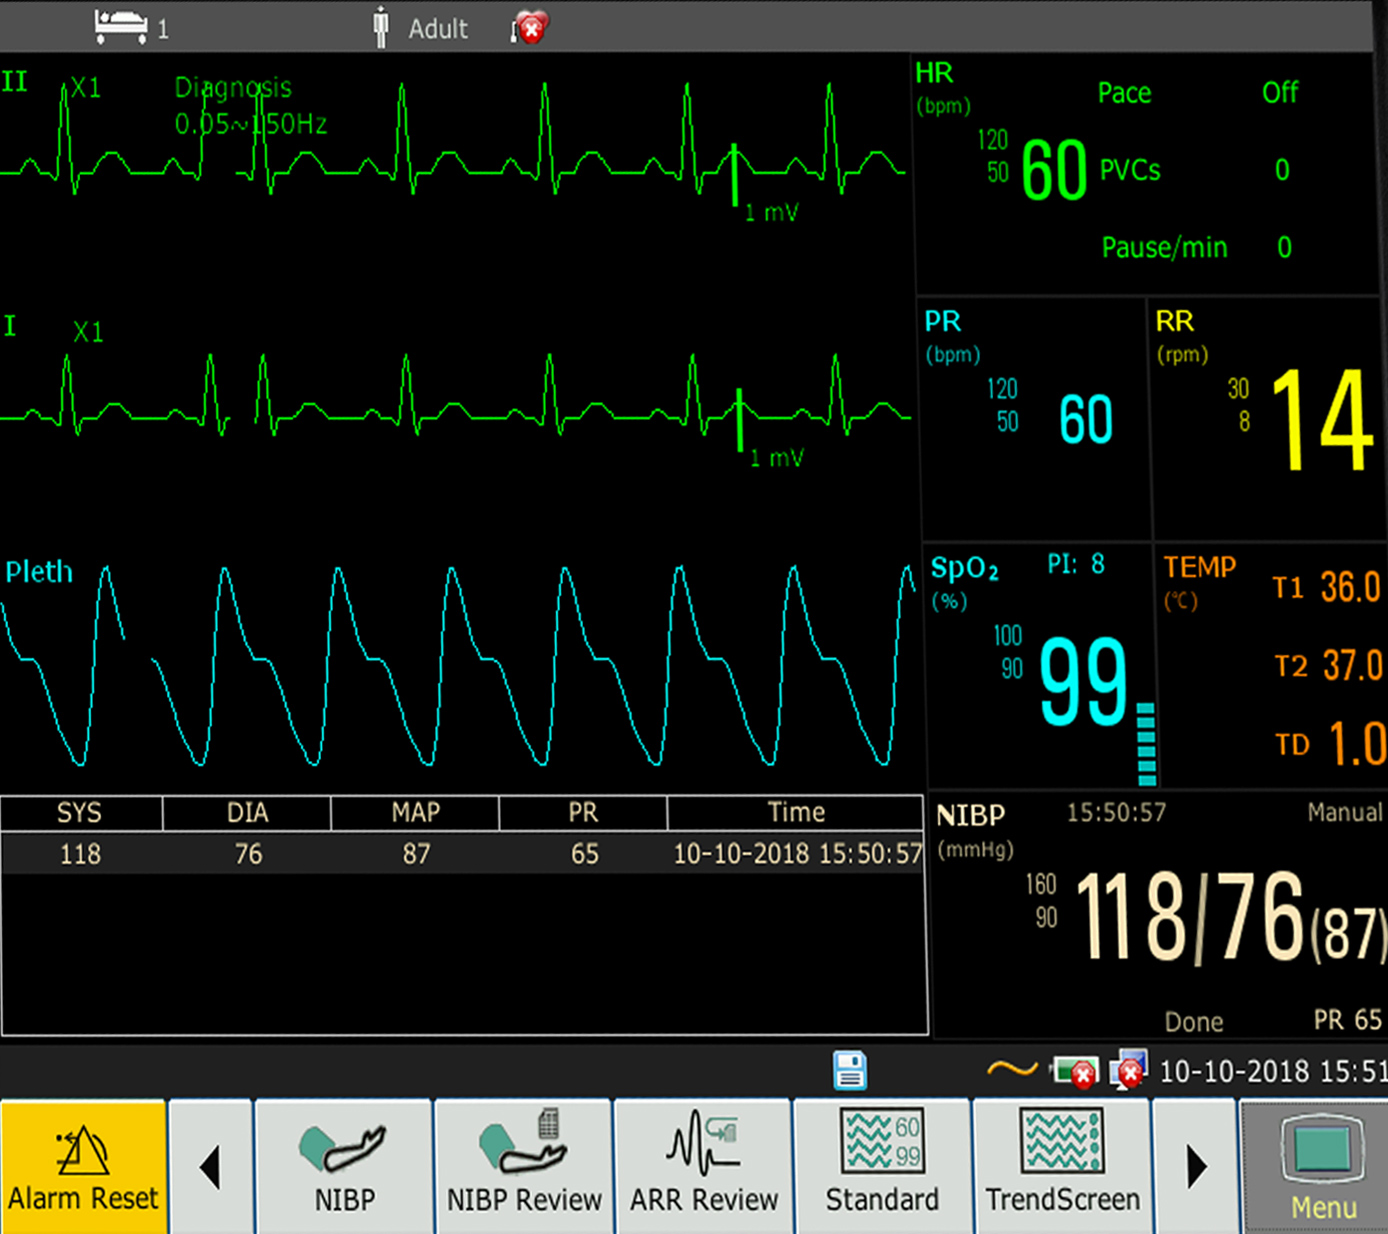Click the NIBP Manual mode label

pyautogui.click(x=1345, y=812)
